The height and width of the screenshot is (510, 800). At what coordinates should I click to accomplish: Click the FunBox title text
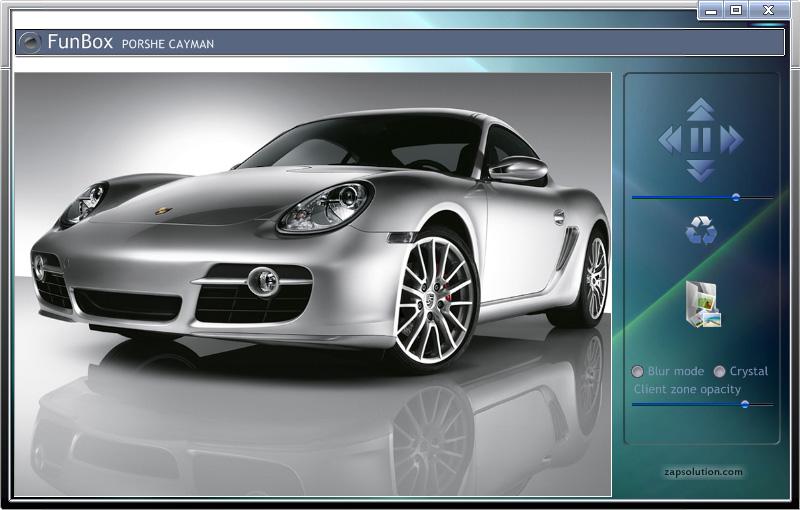pyautogui.click(x=80, y=41)
